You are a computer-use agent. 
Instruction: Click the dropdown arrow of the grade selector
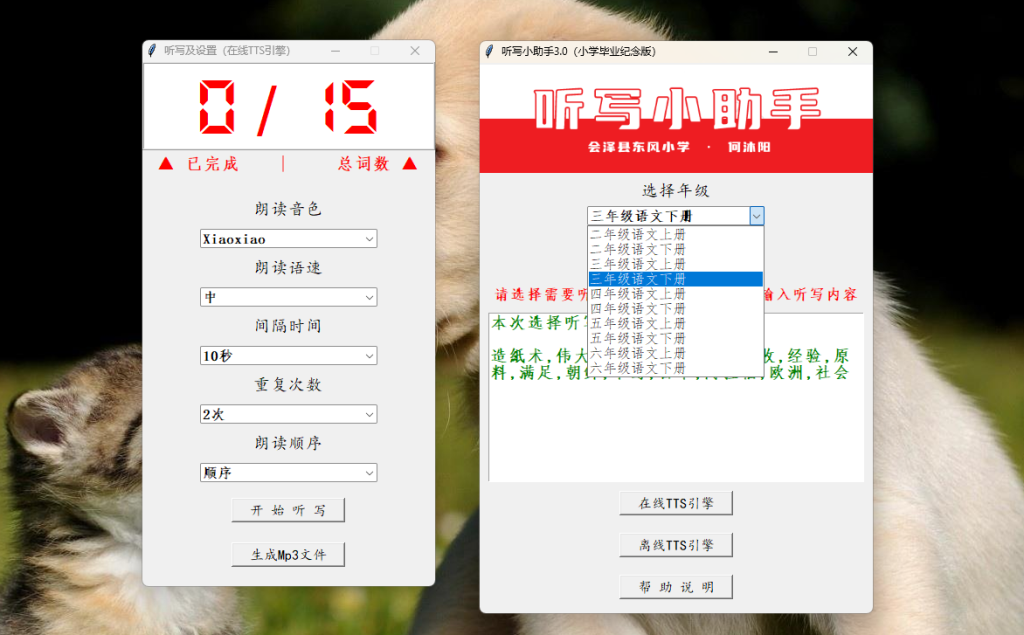[x=757, y=215]
